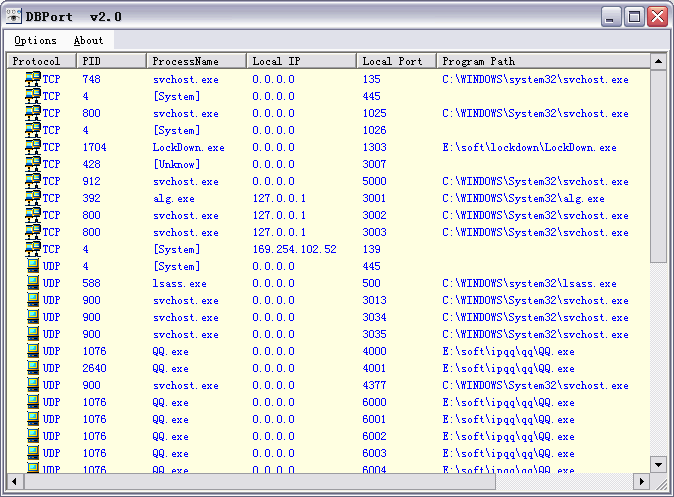Click the horizontal scrollbar thumb
The height and width of the screenshot is (497, 674).
click(x=260, y=481)
